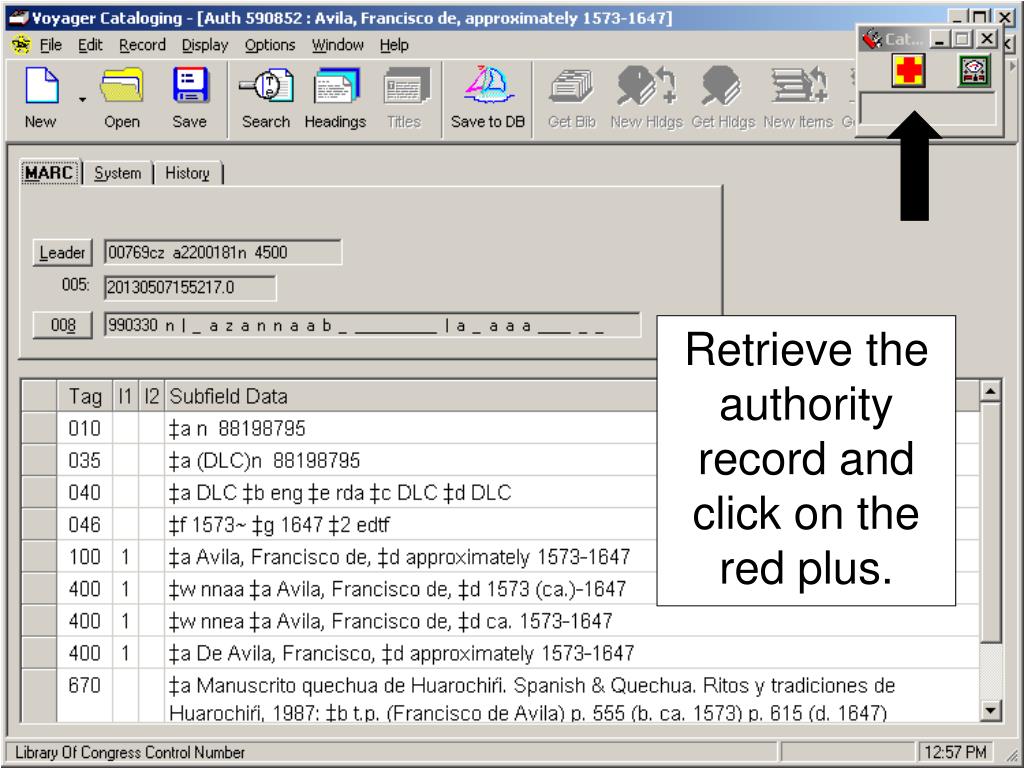Click the scroll down arrow of MARC grid
The height and width of the screenshot is (768, 1024).
pos(990,711)
